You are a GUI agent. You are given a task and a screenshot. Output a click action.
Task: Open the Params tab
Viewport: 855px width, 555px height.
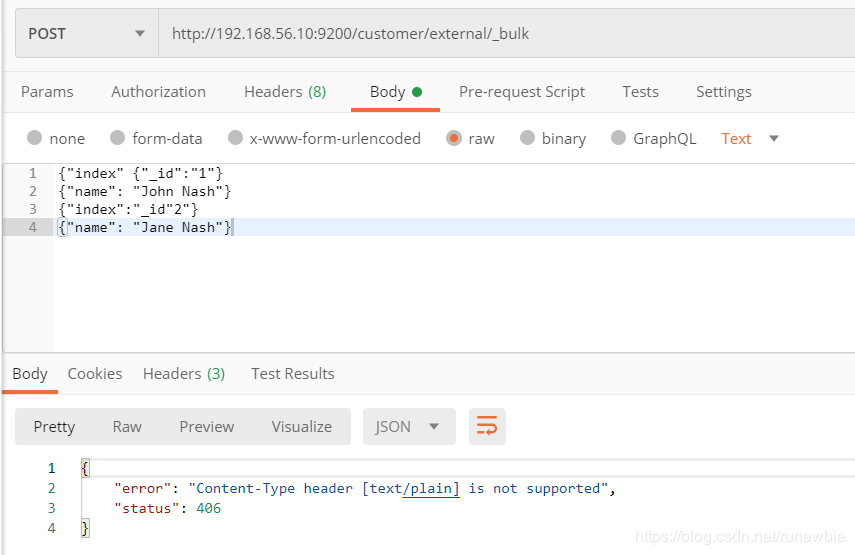(x=47, y=92)
